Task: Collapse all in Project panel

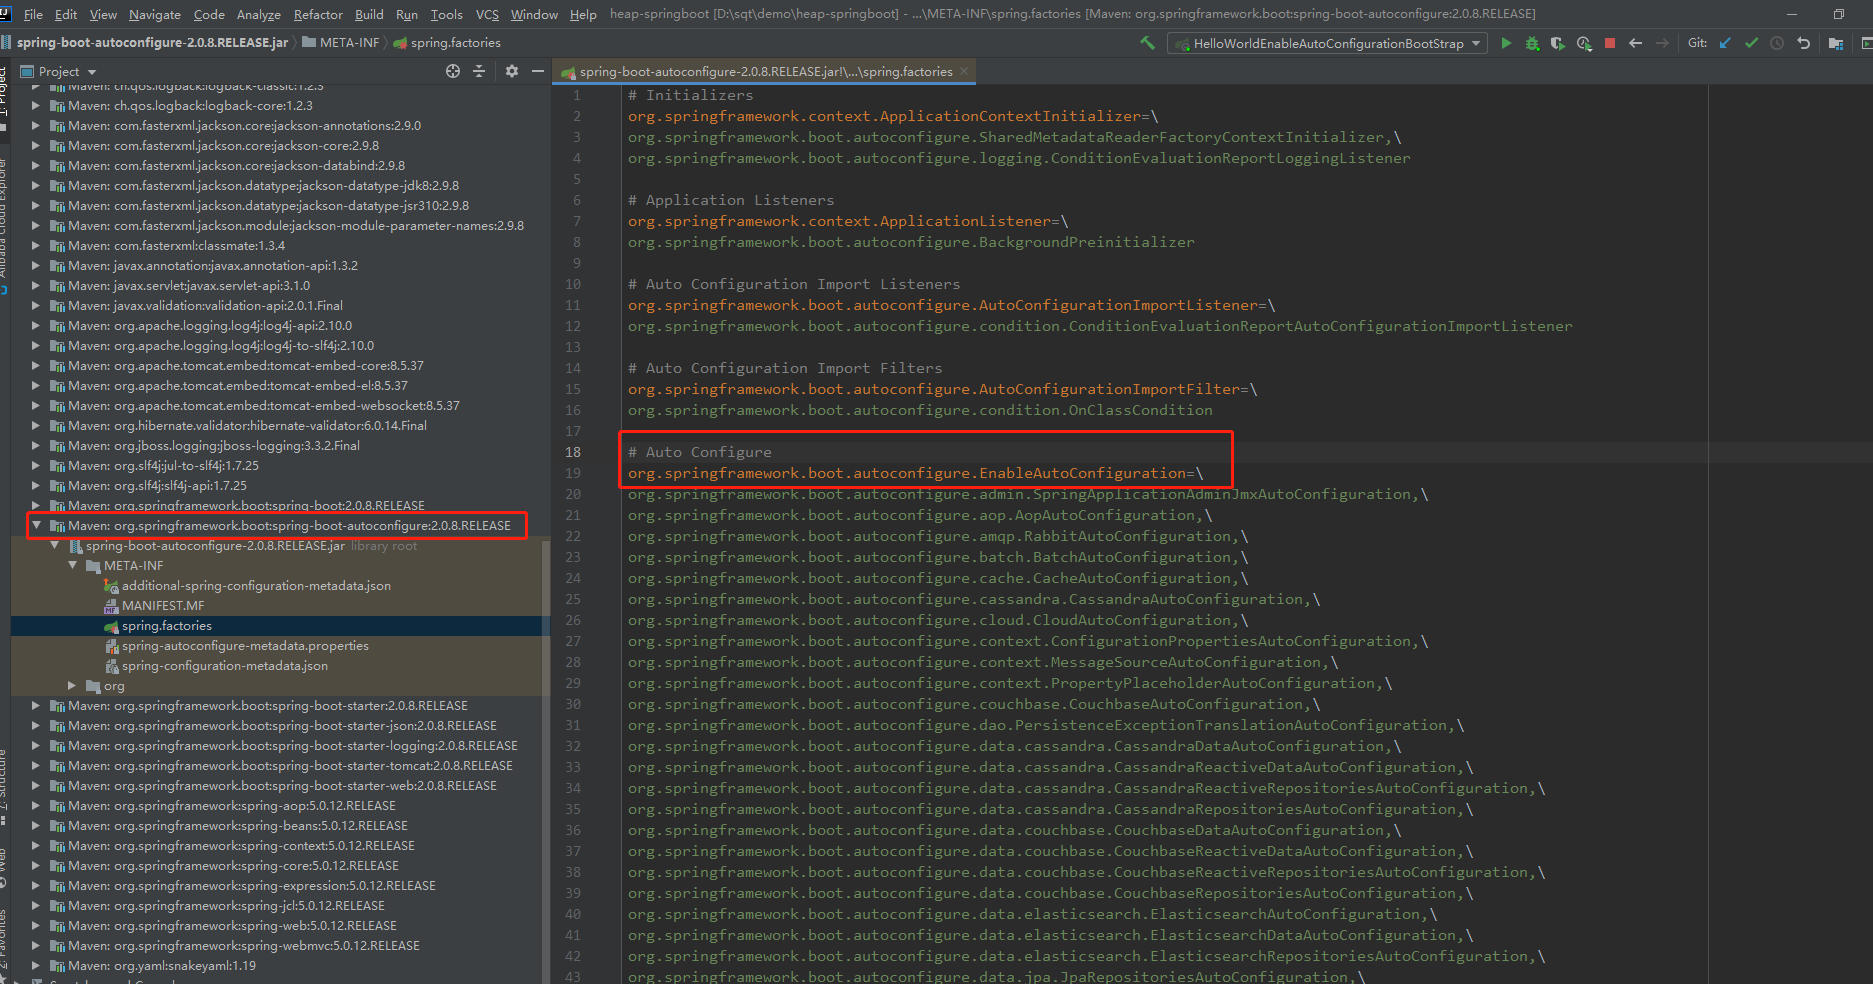Action: [x=479, y=71]
